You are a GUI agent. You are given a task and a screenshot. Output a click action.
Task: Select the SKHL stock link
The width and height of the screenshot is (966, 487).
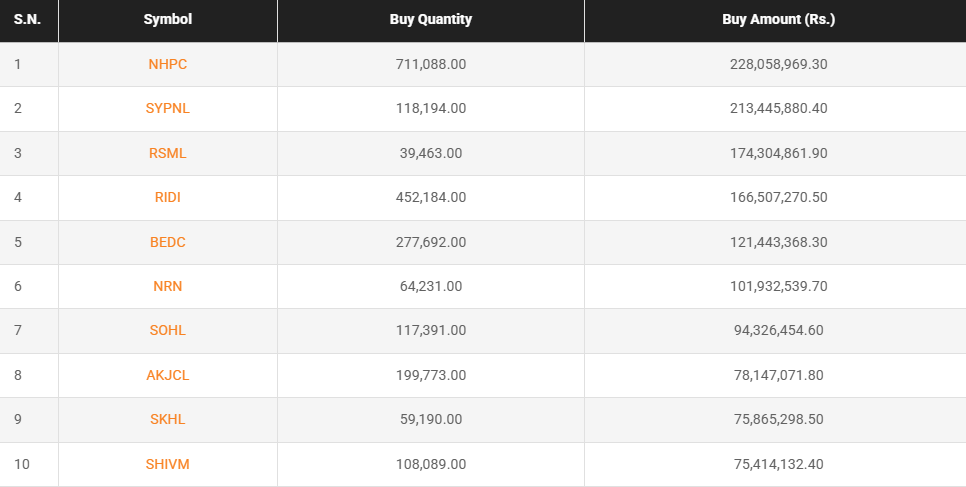pyautogui.click(x=167, y=419)
